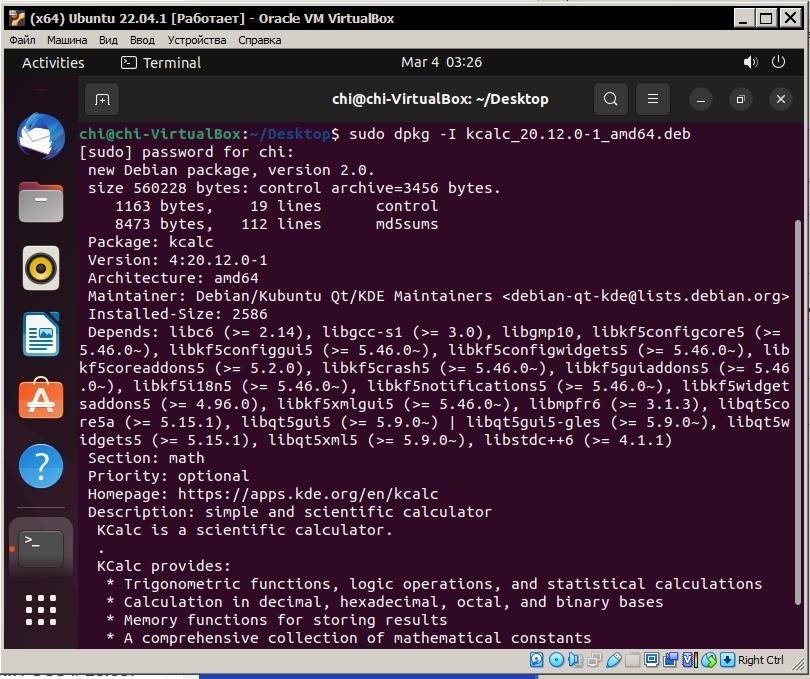Click the kcalc_20.12.0-1_amd64.deb filename in command
The height and width of the screenshot is (679, 810).
(x=578, y=134)
